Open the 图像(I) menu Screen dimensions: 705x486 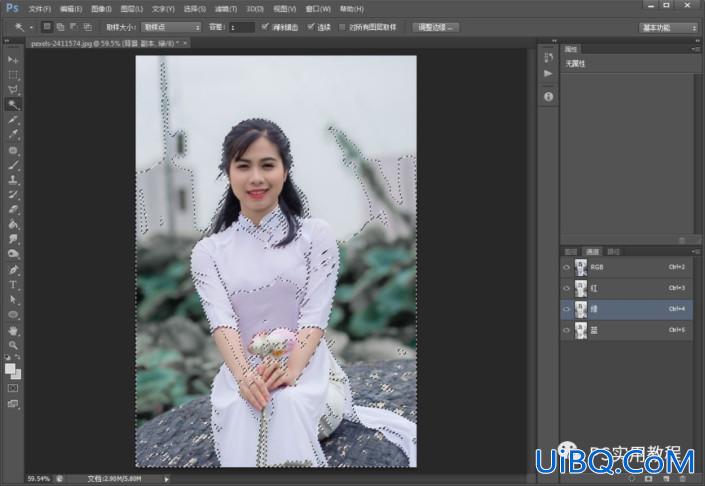tap(101, 9)
